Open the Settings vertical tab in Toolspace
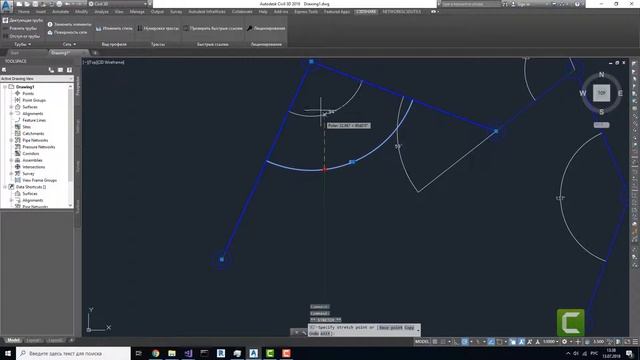The width and height of the screenshot is (640, 360). pos(78,127)
